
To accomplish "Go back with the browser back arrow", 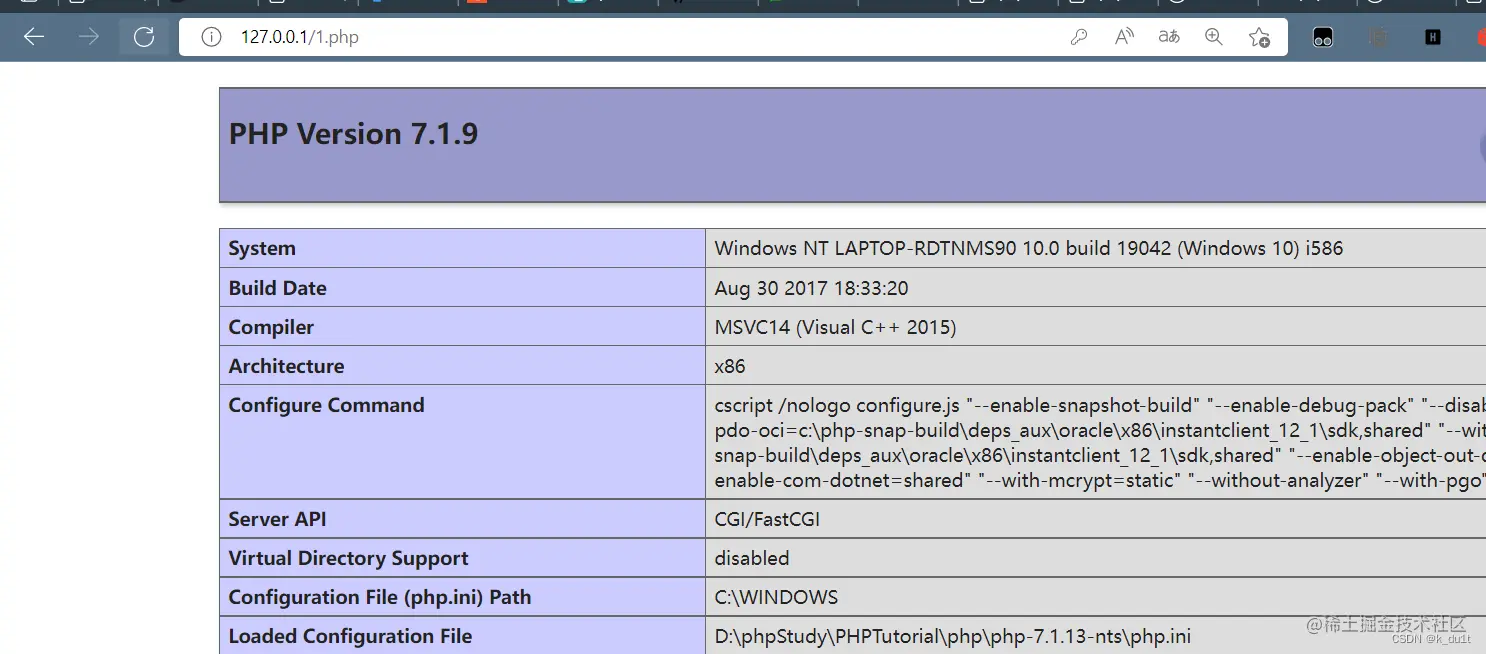I will [34, 37].
